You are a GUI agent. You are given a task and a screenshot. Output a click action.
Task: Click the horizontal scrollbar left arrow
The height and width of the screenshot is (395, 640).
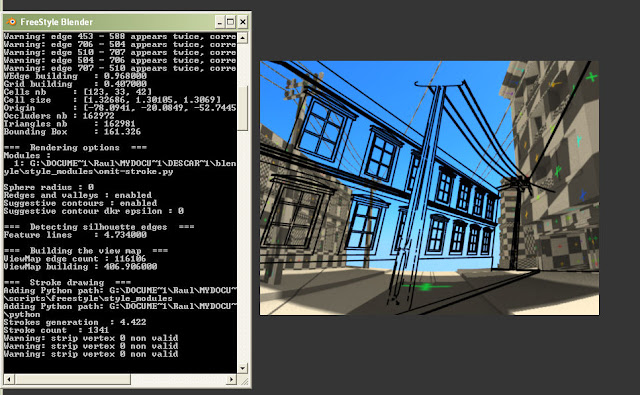(x=9, y=379)
